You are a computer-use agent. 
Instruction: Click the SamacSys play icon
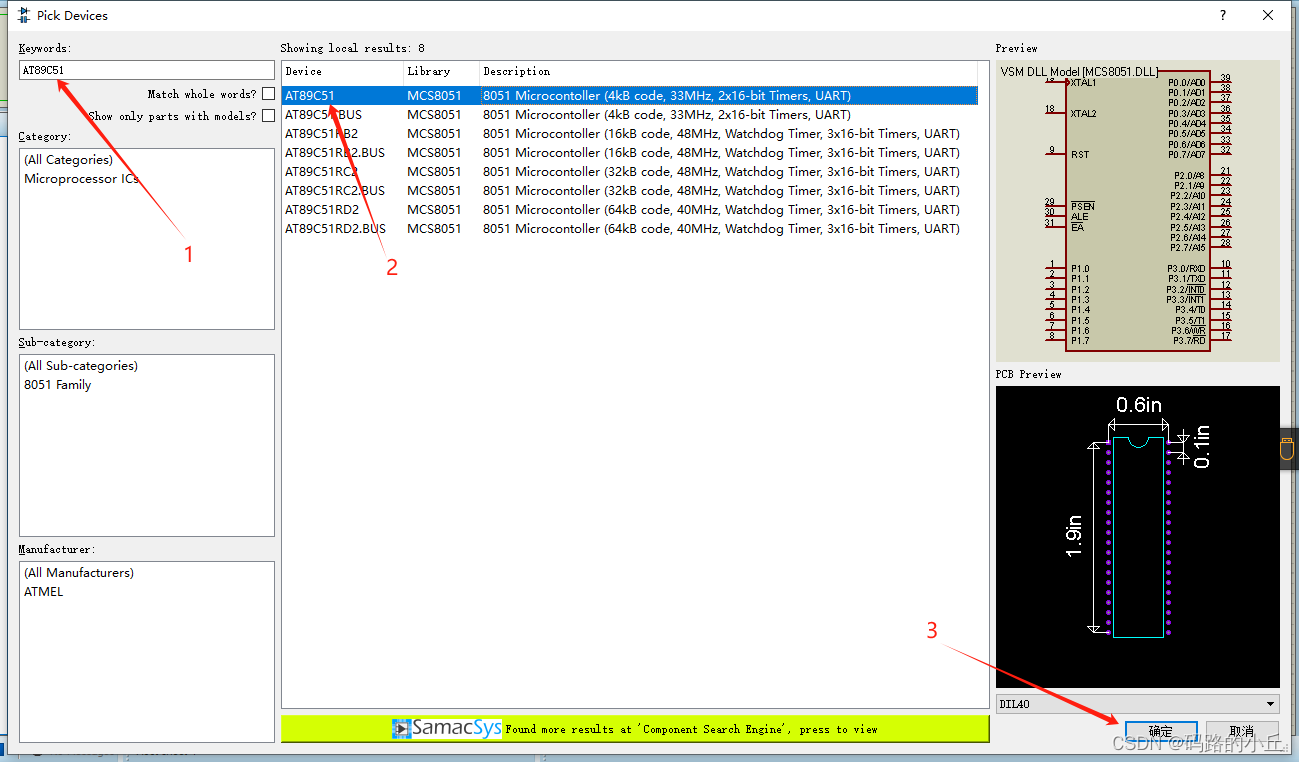click(x=401, y=729)
